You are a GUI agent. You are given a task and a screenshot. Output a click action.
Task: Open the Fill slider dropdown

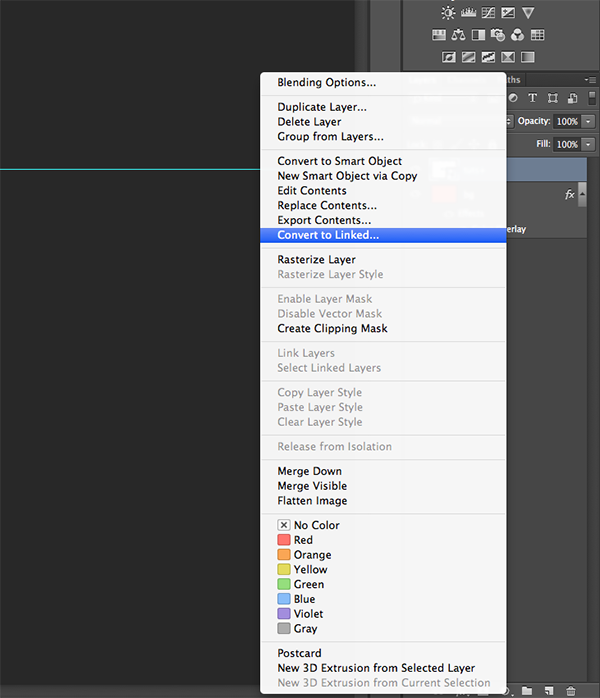point(588,144)
